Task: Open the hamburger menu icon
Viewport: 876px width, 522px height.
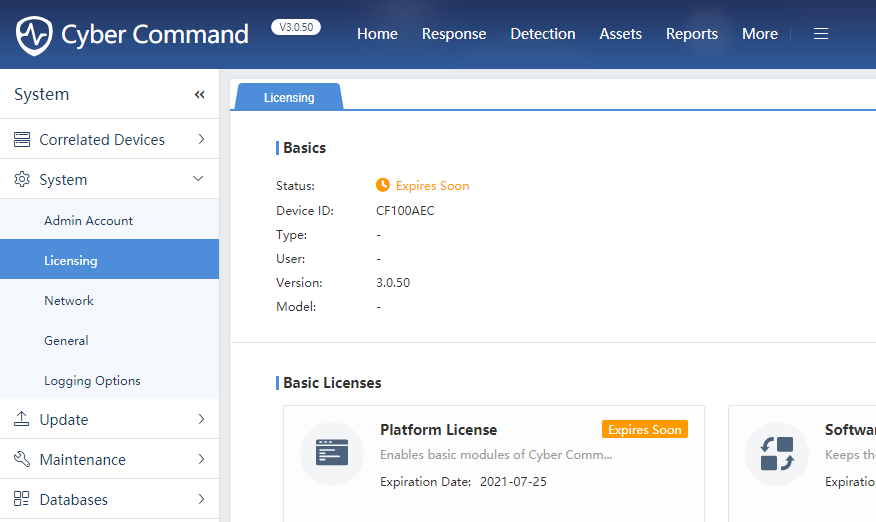Action: pyautogui.click(x=821, y=34)
